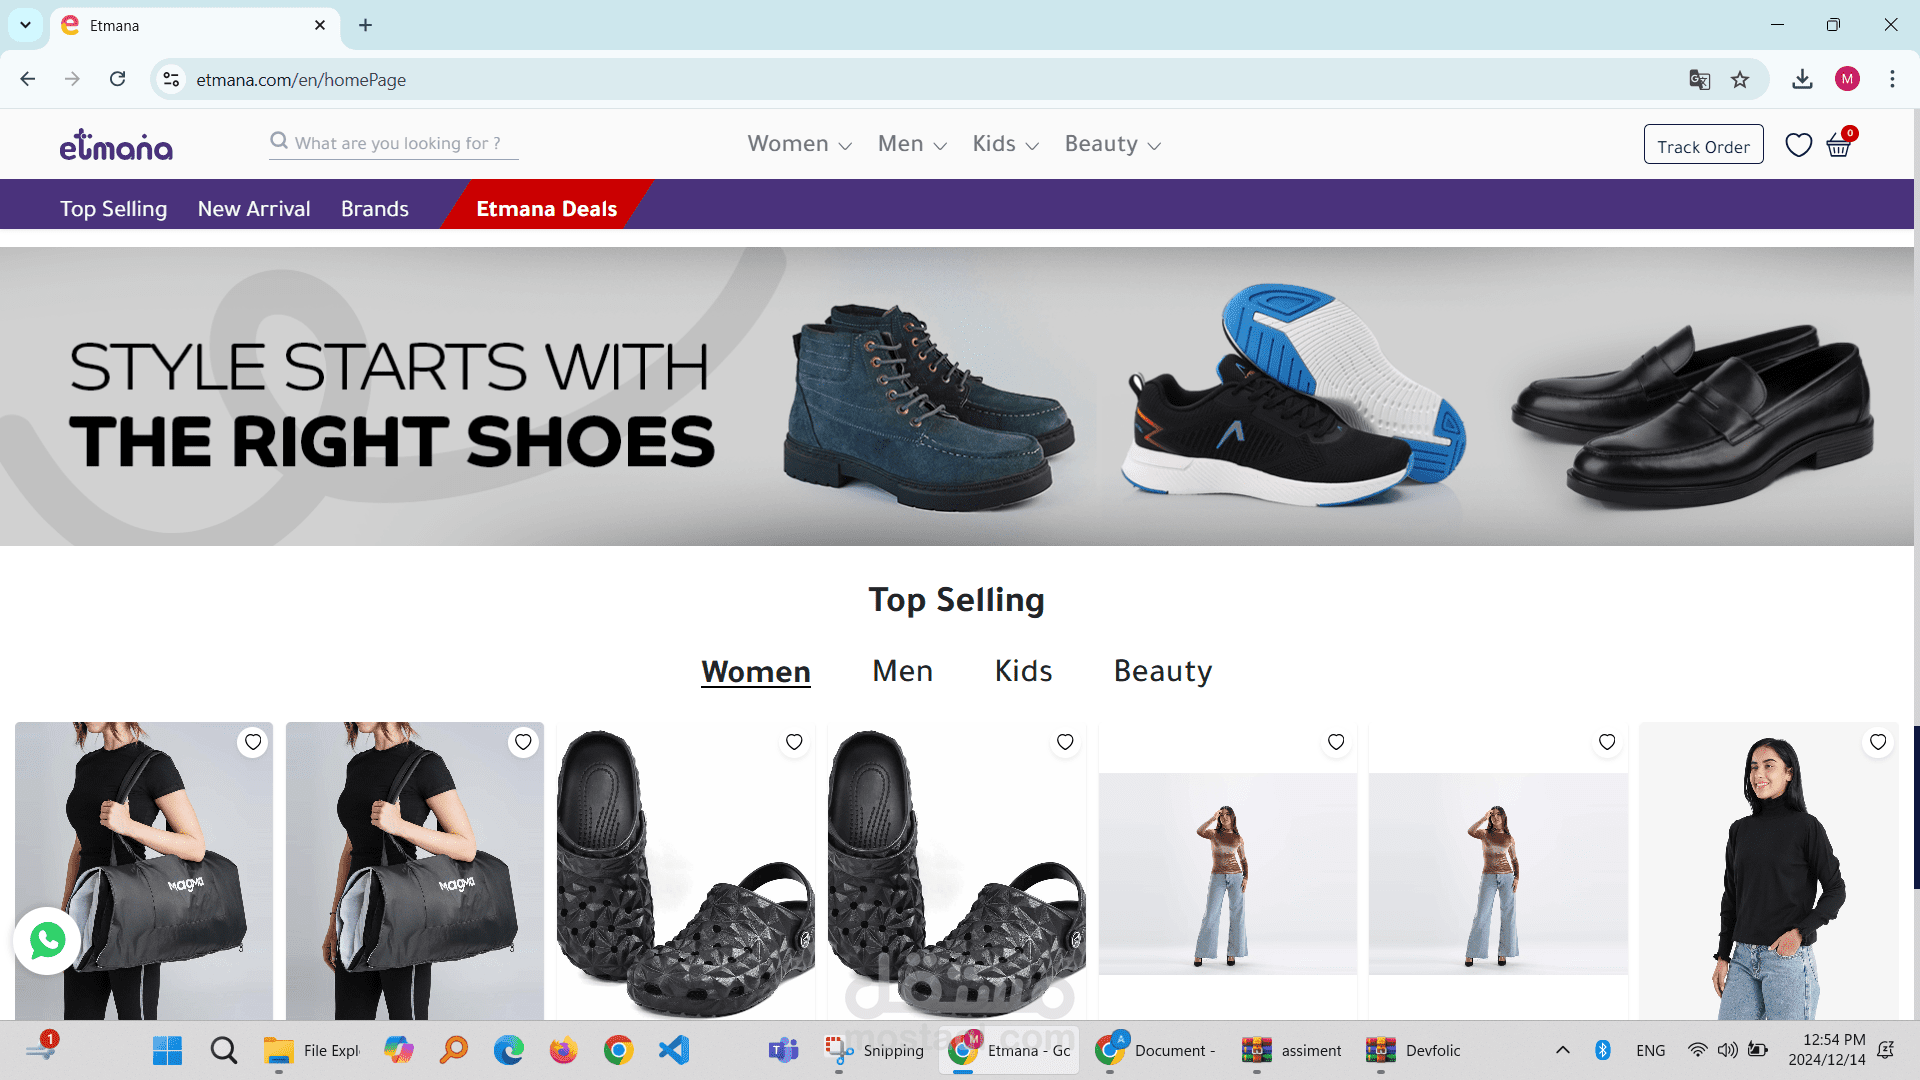This screenshot has height=1080, width=1920.
Task: Click the Google Translate icon in address bar
Action: coord(1699,80)
